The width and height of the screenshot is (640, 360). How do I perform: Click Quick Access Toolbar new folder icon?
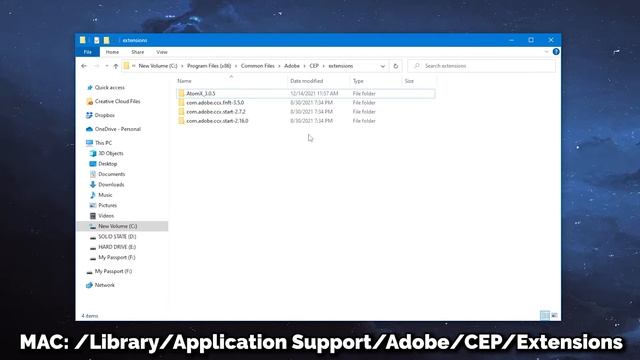click(107, 40)
